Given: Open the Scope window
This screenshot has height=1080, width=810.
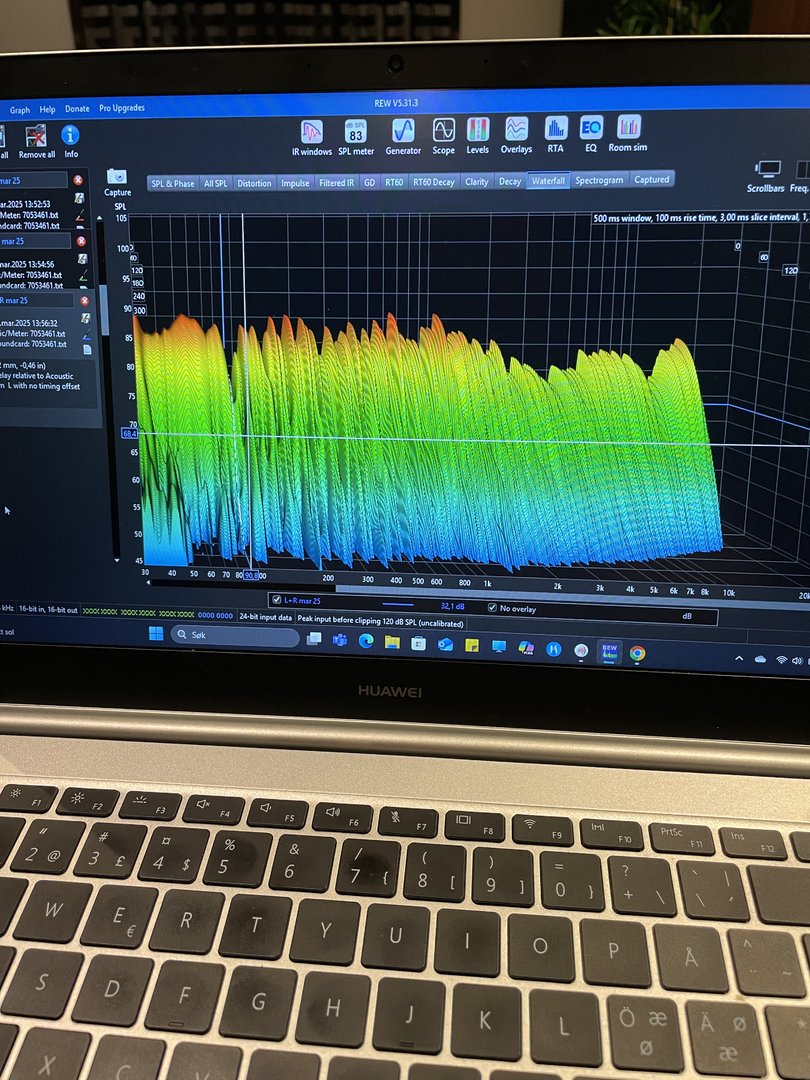Looking at the screenshot, I should click(444, 136).
